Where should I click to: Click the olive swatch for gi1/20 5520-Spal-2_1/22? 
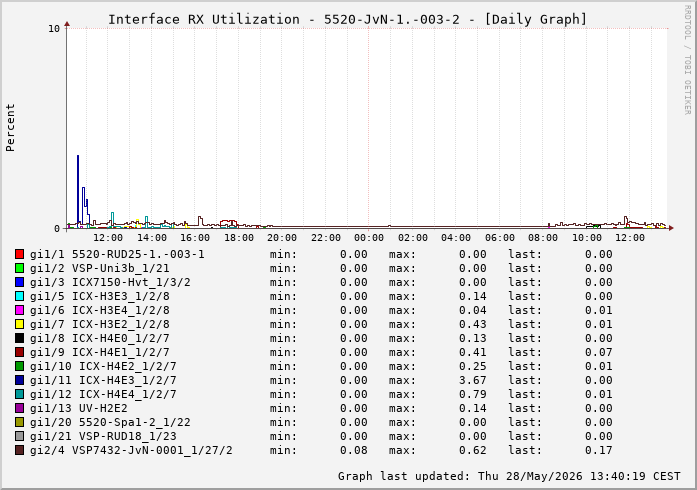(x=19, y=422)
